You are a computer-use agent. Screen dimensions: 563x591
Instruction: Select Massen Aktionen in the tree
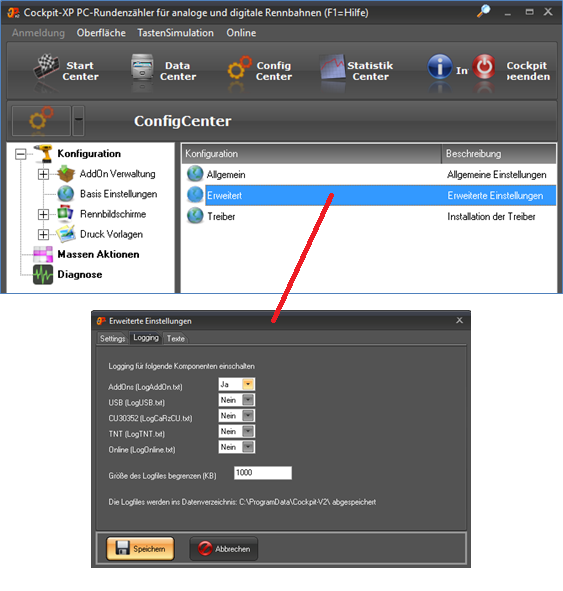click(x=98, y=254)
